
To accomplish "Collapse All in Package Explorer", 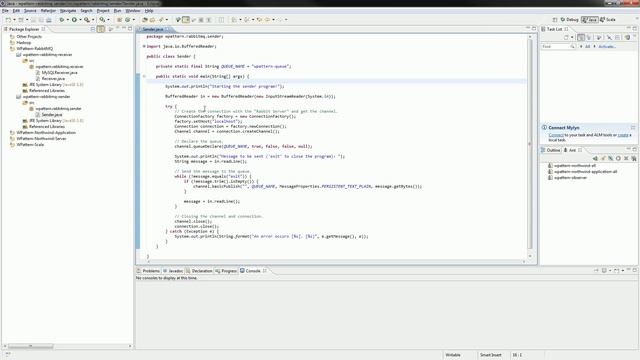I will [93, 29].
